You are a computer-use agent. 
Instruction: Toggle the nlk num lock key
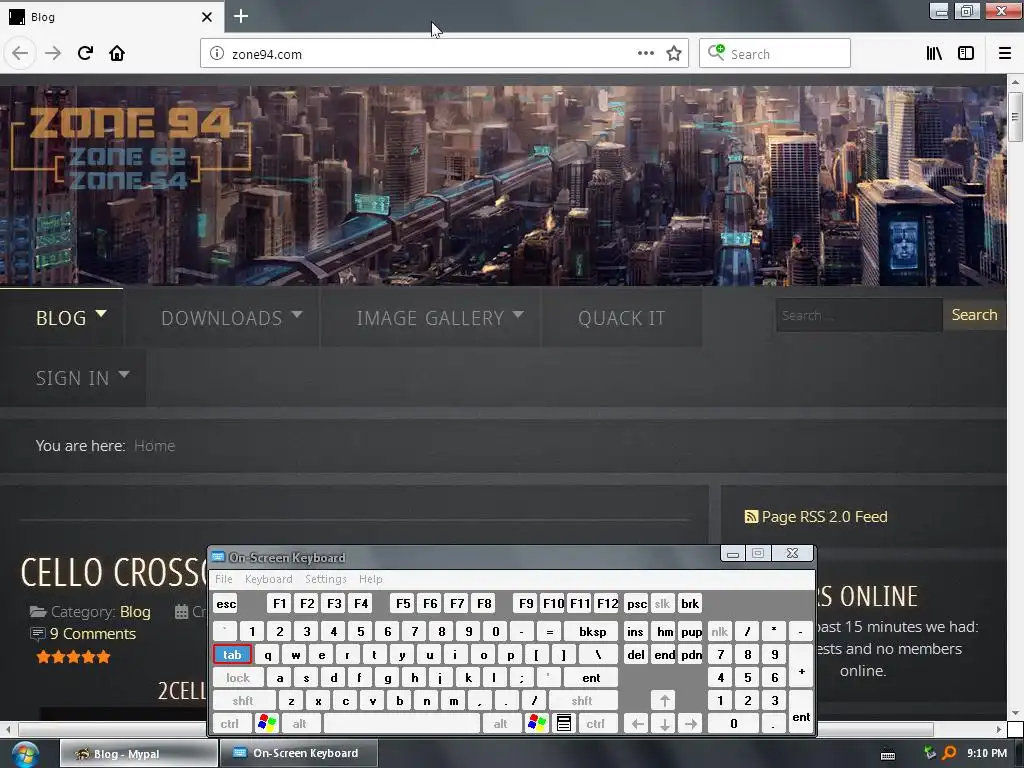tap(719, 632)
